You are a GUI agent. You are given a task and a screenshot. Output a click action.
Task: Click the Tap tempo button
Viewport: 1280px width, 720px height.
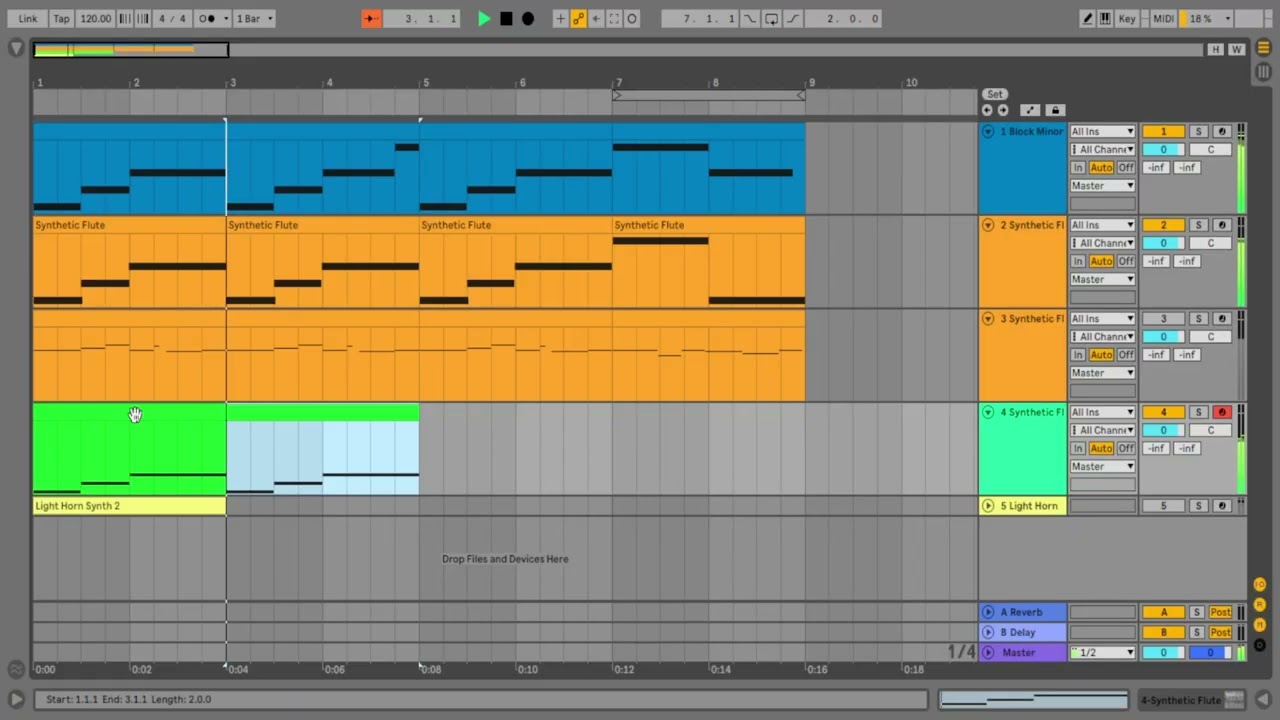61,18
